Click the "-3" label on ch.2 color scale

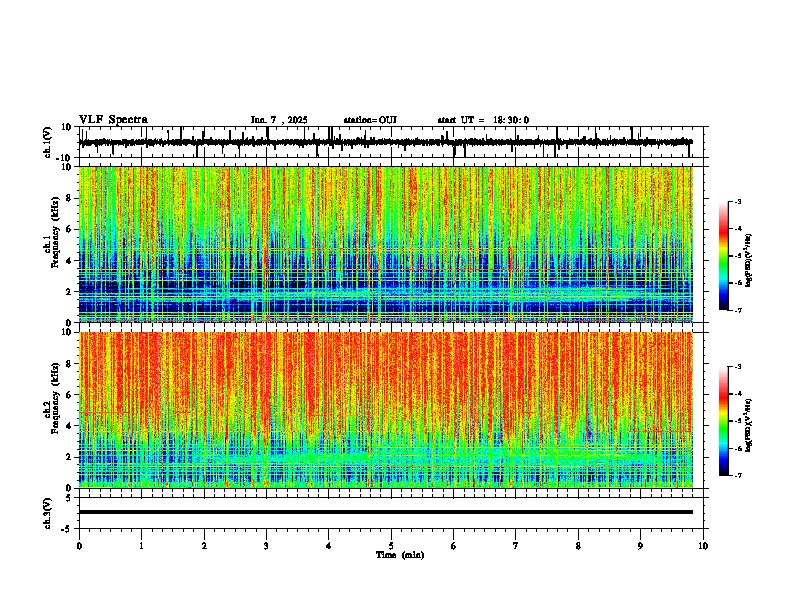738,367
